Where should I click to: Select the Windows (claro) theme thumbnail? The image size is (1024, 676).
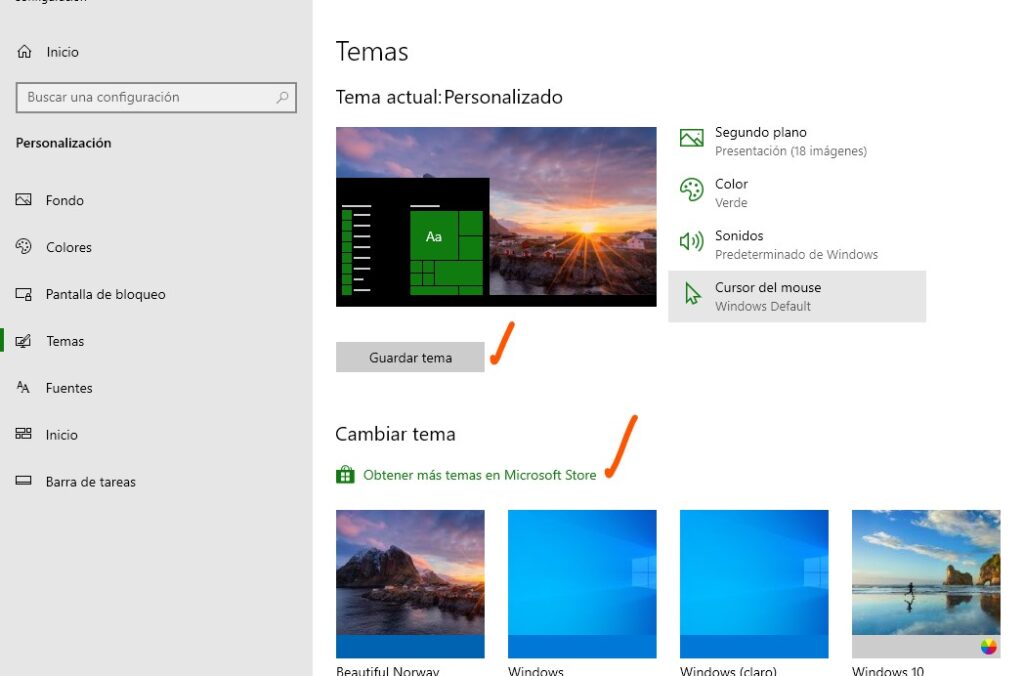pos(754,584)
